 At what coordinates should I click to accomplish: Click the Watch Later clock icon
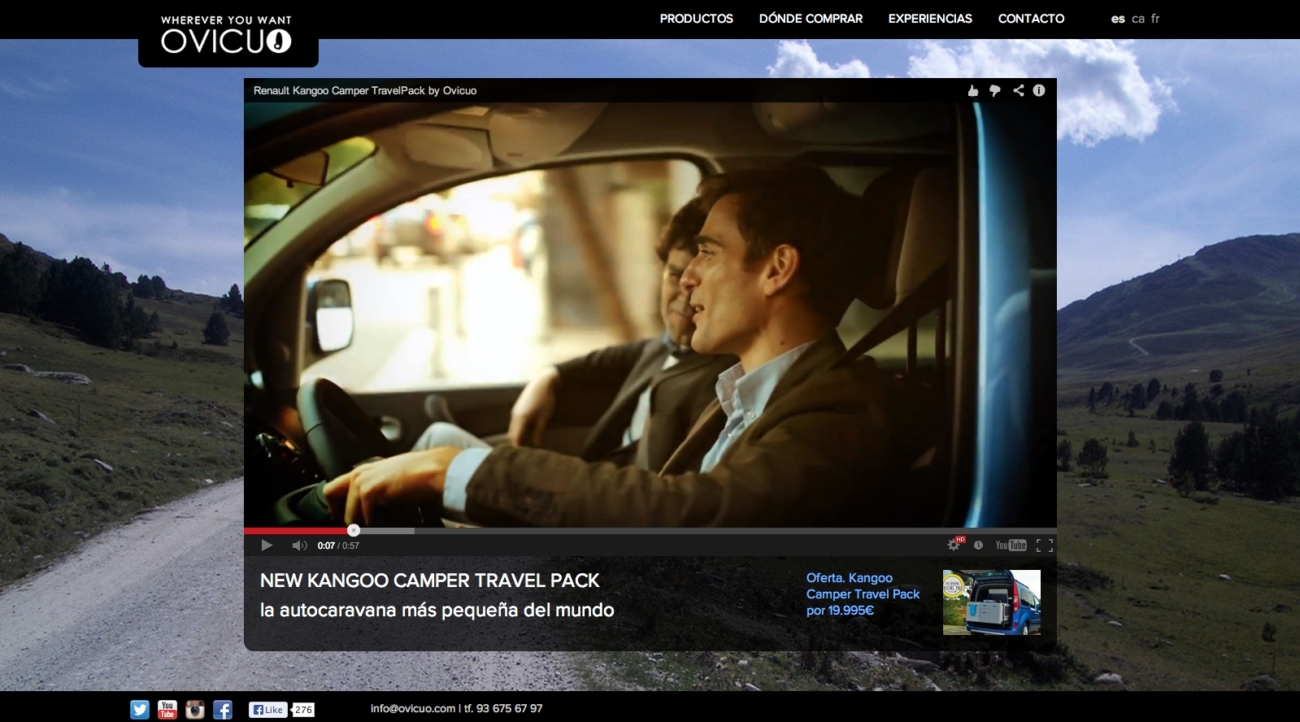978,545
